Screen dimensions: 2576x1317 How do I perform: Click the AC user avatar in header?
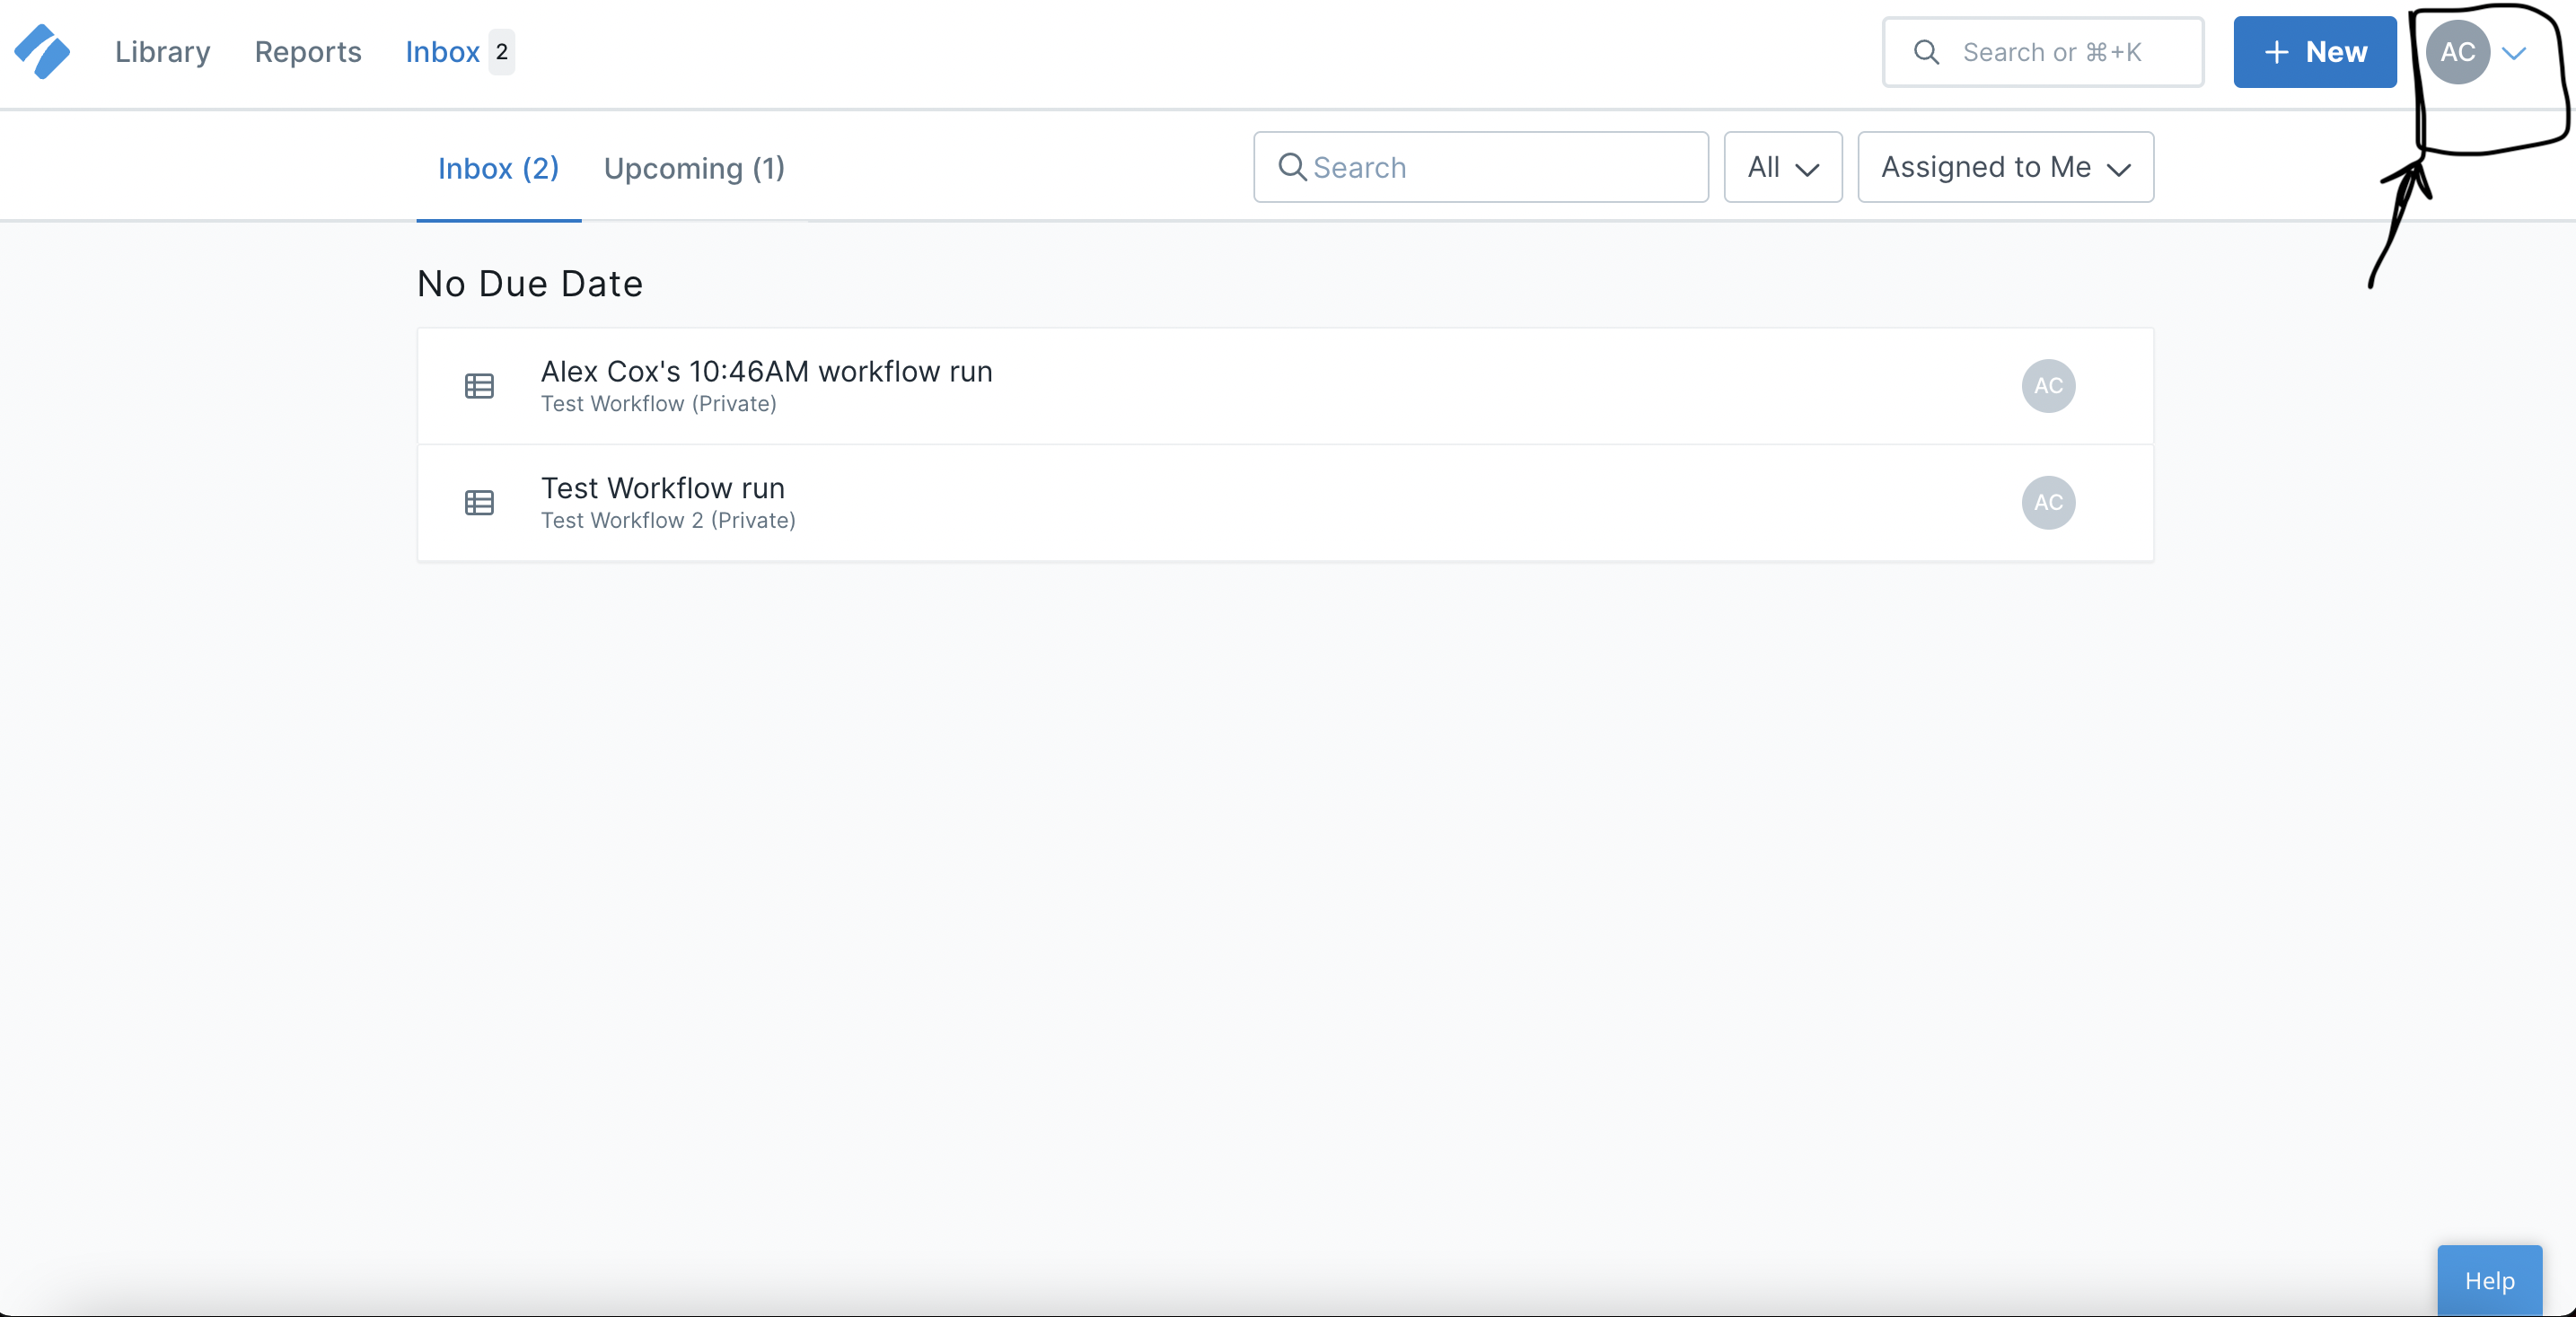(x=2457, y=52)
